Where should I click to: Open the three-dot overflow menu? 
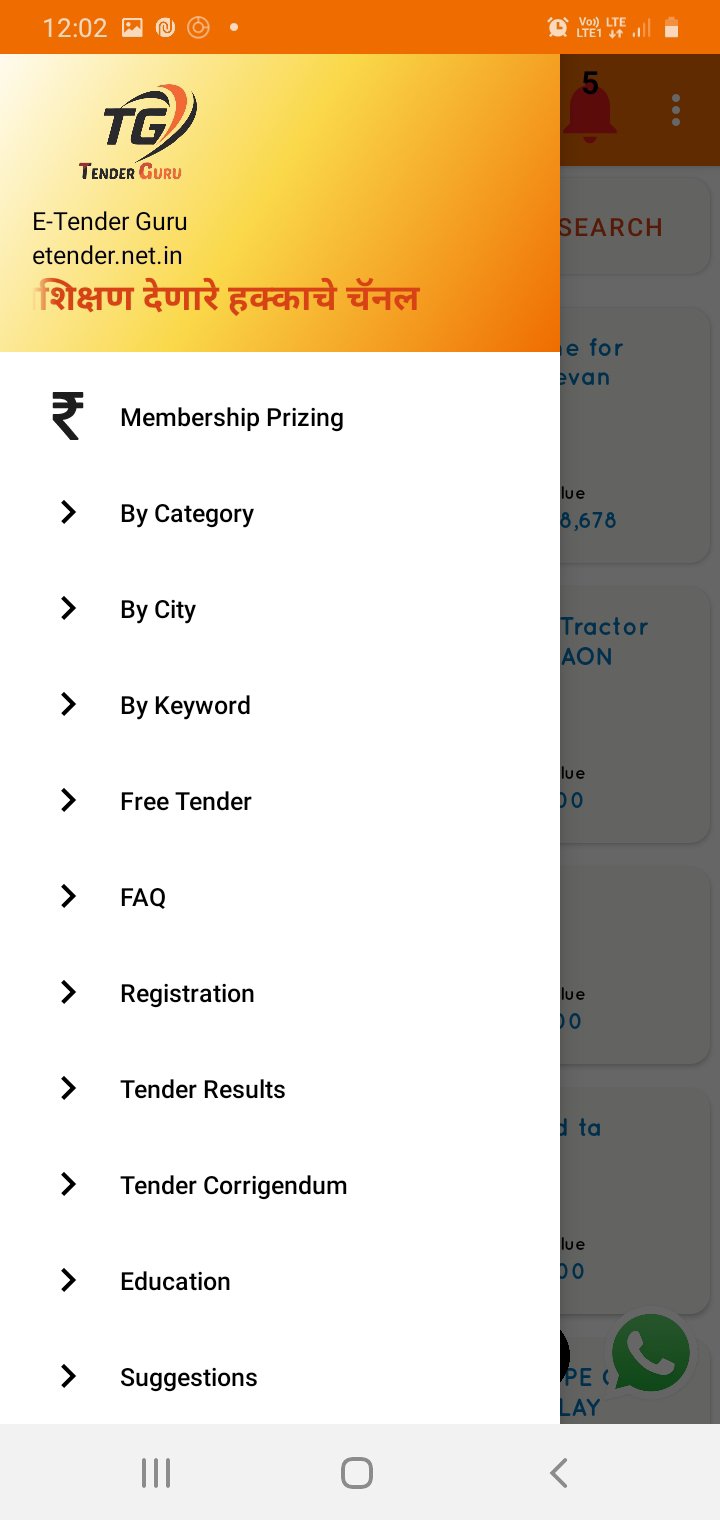click(676, 111)
